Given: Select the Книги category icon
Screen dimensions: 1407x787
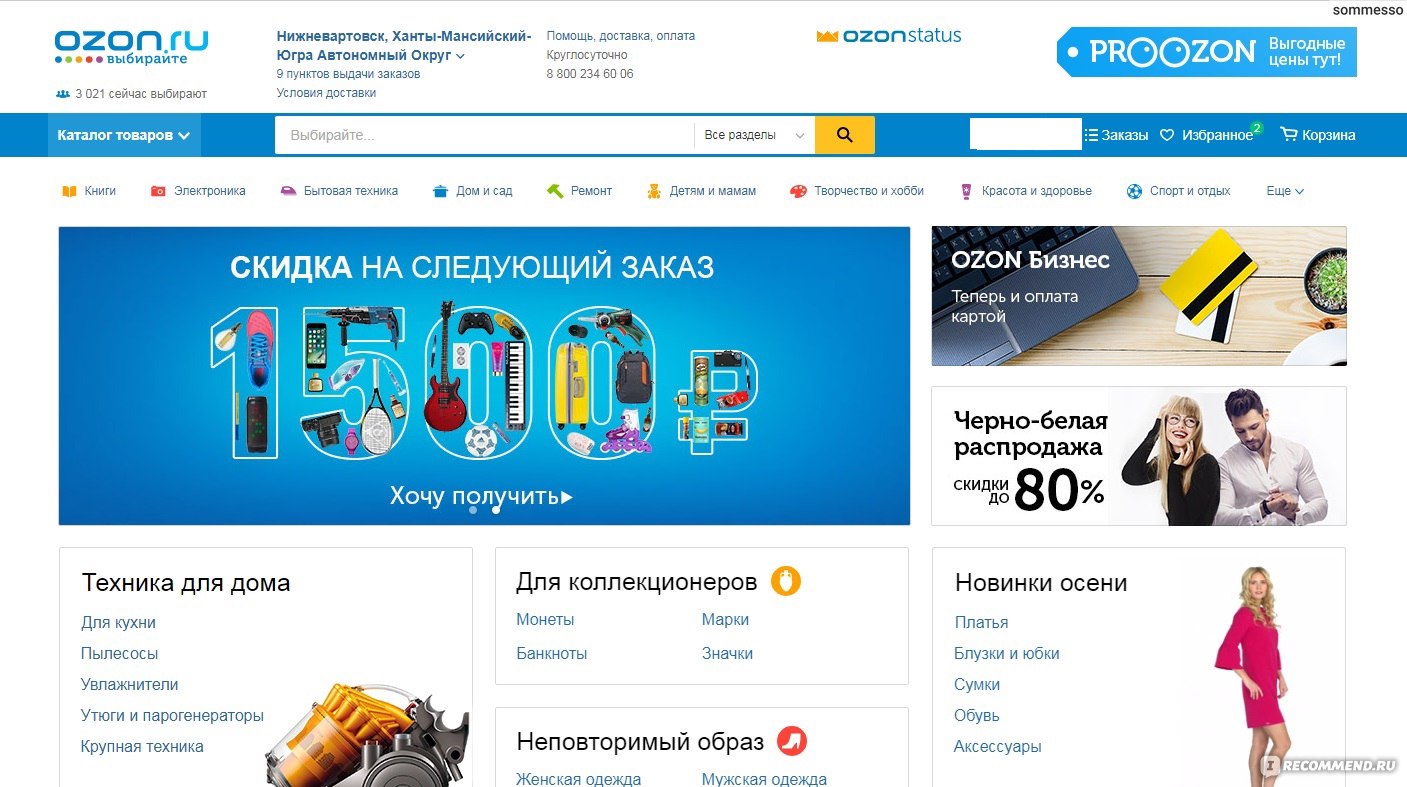Looking at the screenshot, I should tap(69, 191).
